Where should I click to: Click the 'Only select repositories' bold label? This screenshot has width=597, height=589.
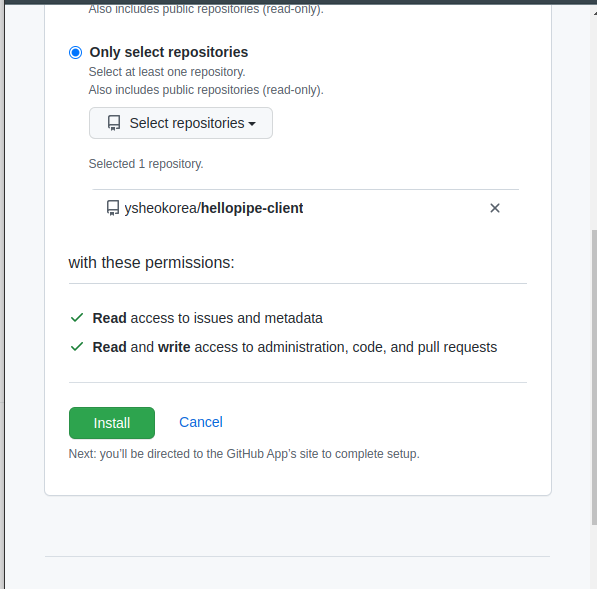coord(169,53)
